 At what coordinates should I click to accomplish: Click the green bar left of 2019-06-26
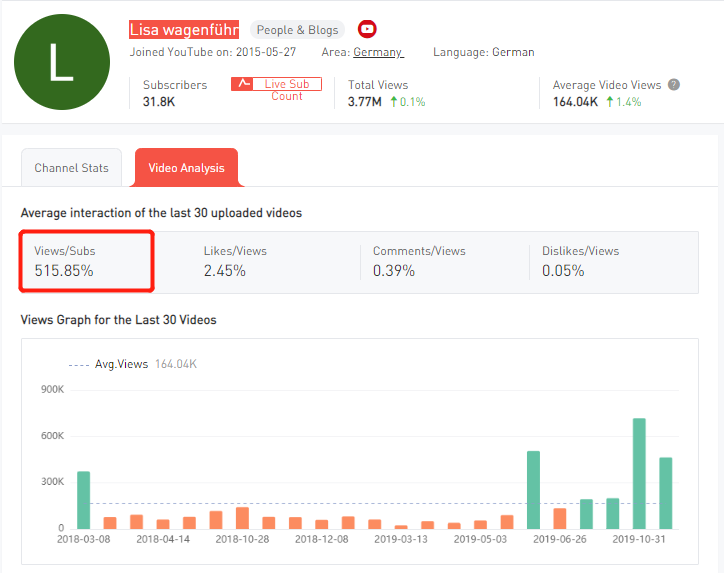coord(533,490)
